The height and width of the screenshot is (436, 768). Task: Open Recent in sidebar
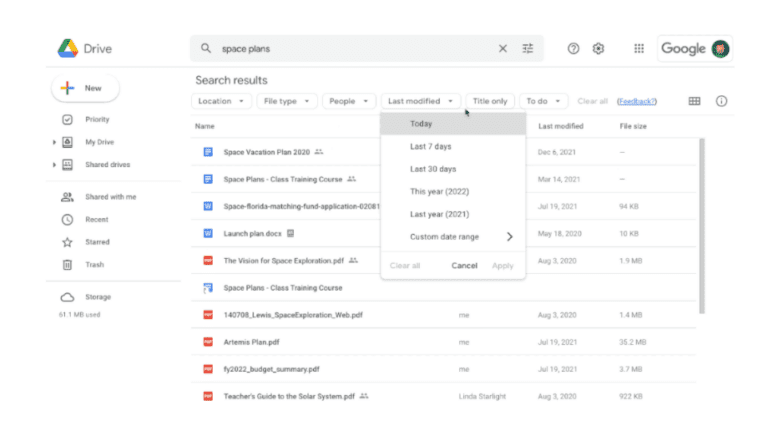click(96, 219)
